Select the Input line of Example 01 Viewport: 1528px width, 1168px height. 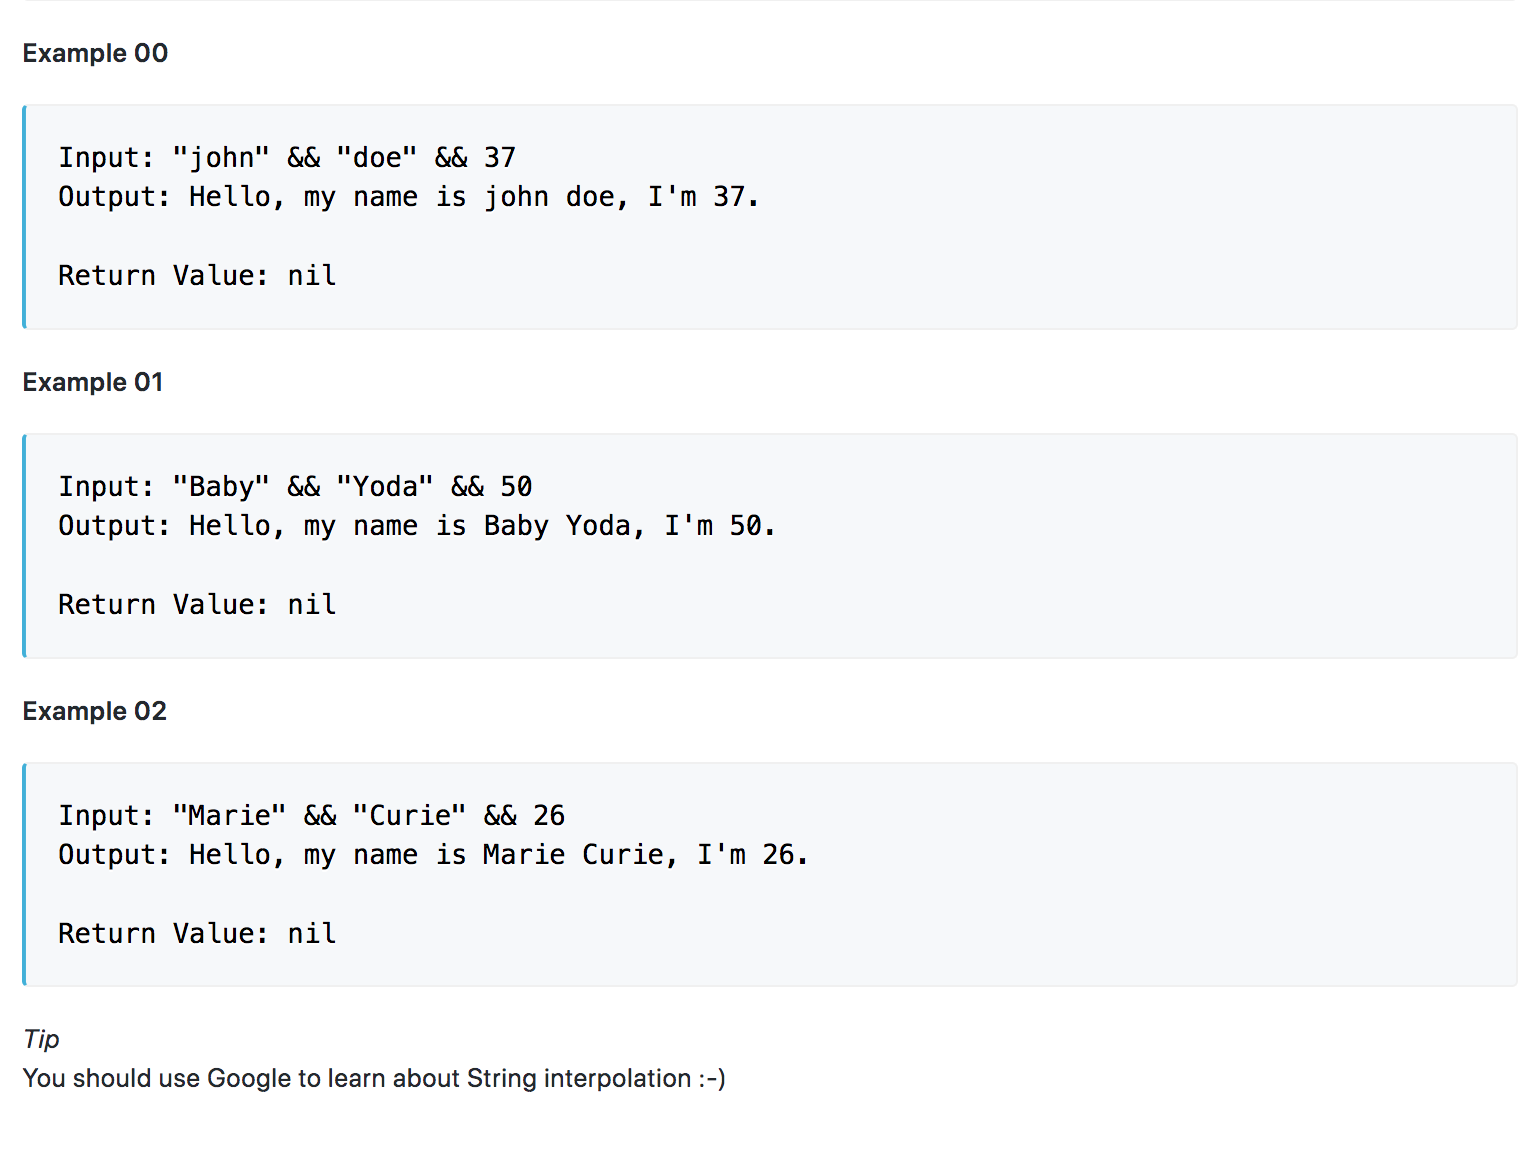[295, 486]
